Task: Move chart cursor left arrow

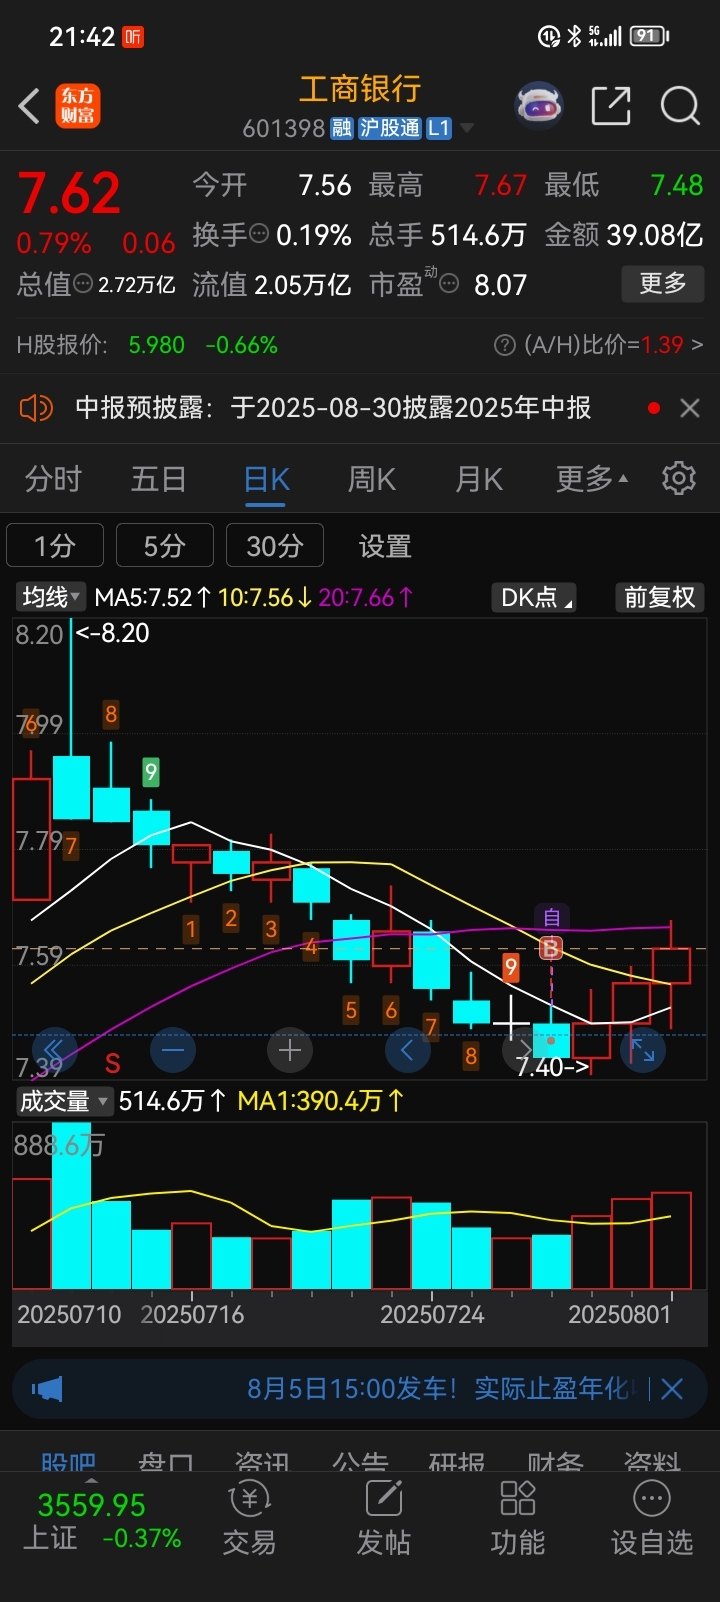Action: pos(408,1050)
